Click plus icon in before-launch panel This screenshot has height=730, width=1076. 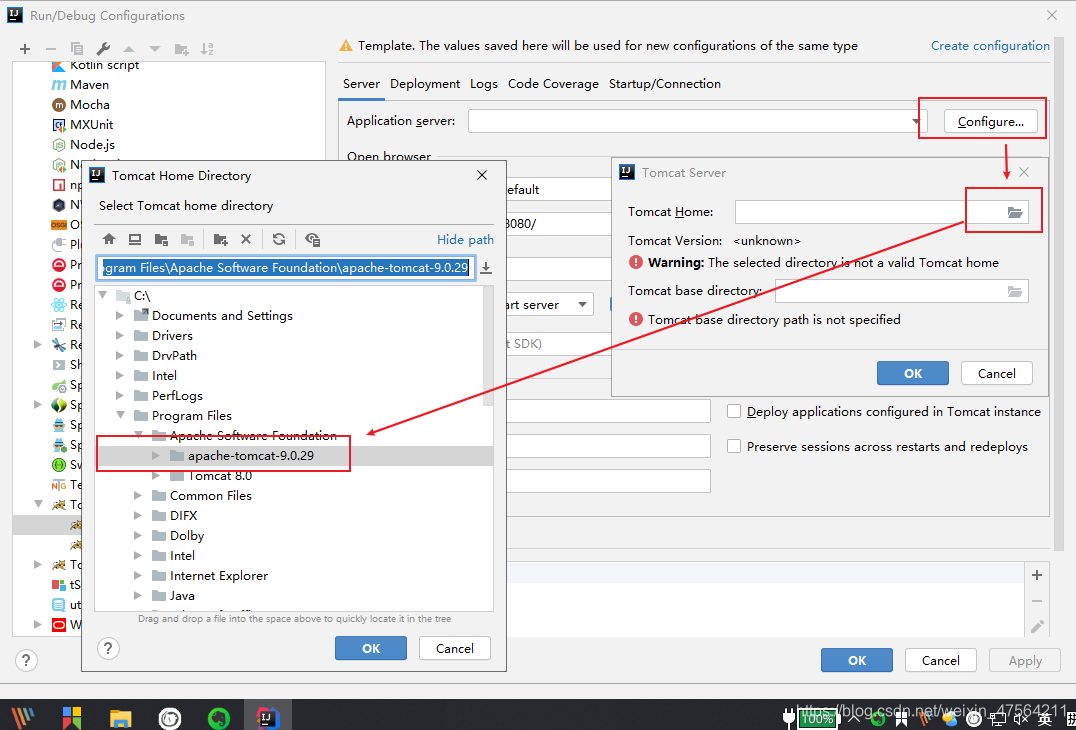pos(1037,575)
